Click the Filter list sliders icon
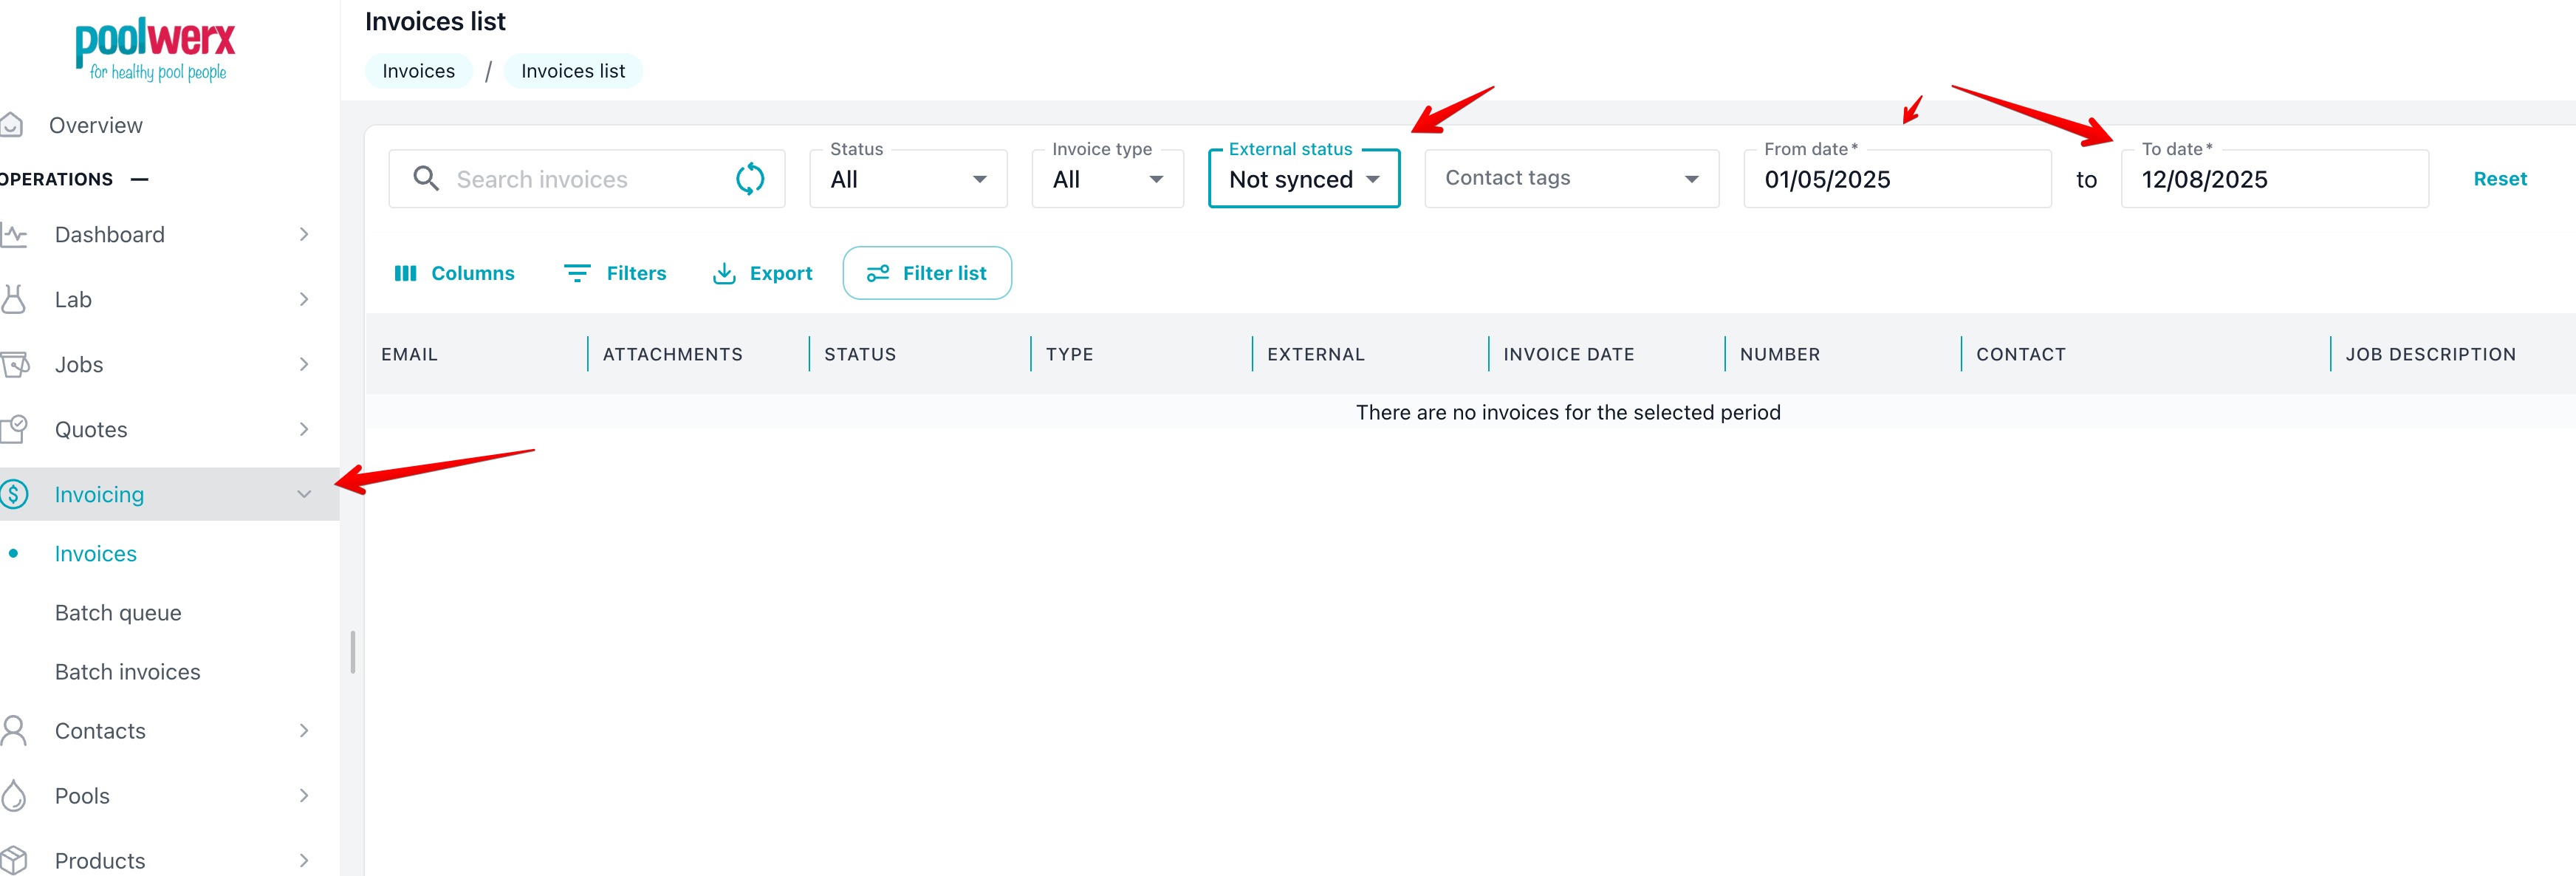The height and width of the screenshot is (876, 2576). point(878,273)
